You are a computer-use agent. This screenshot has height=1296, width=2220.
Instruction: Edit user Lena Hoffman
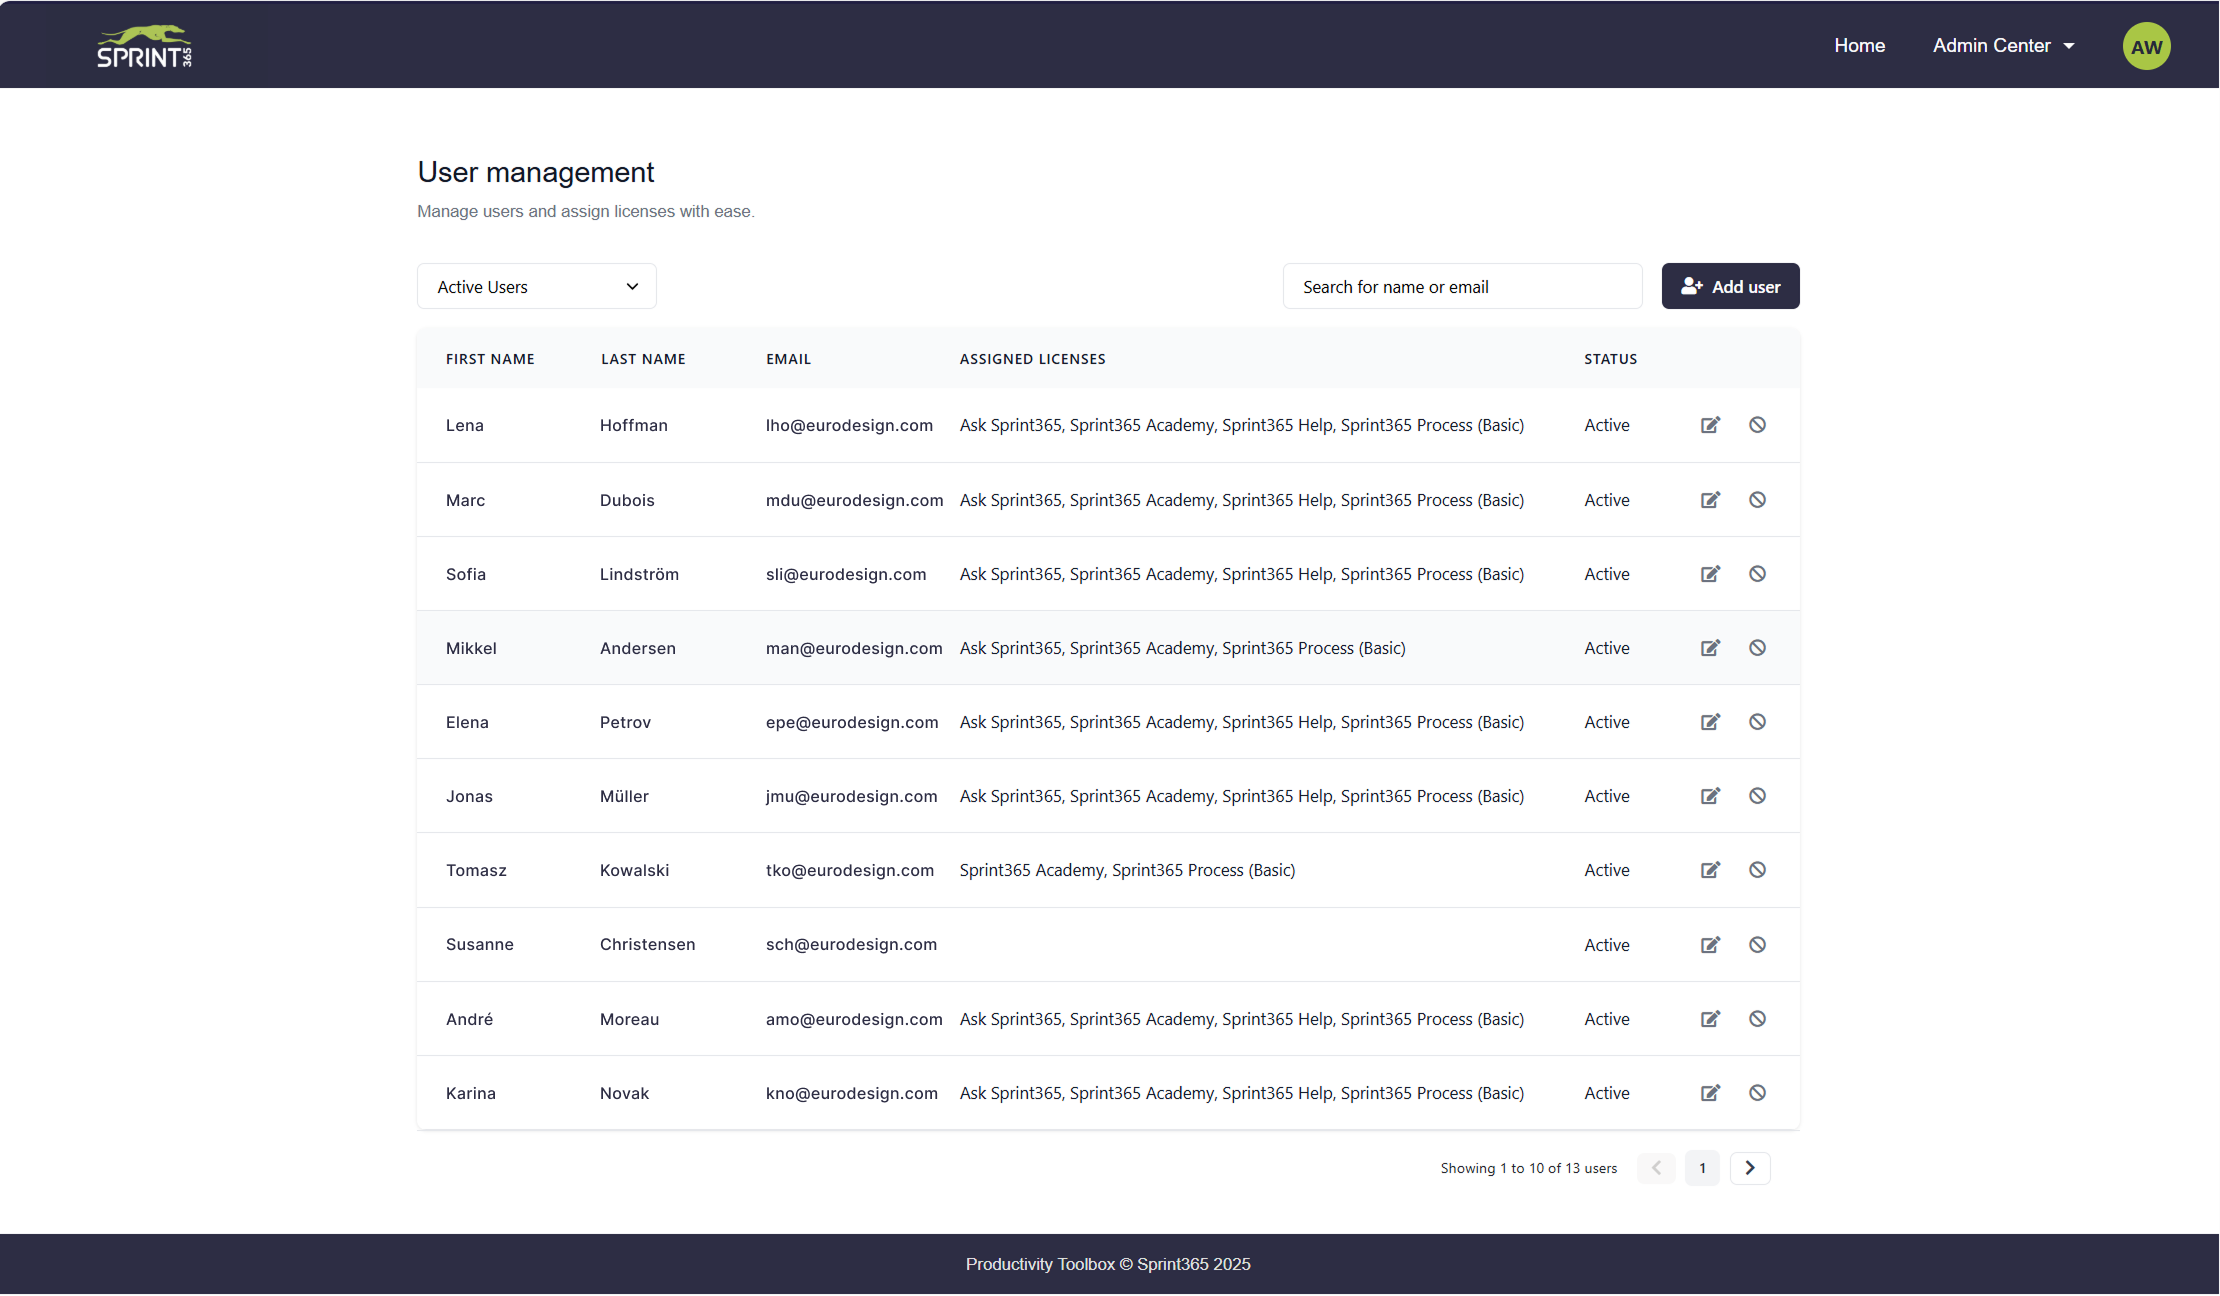coord(1710,425)
